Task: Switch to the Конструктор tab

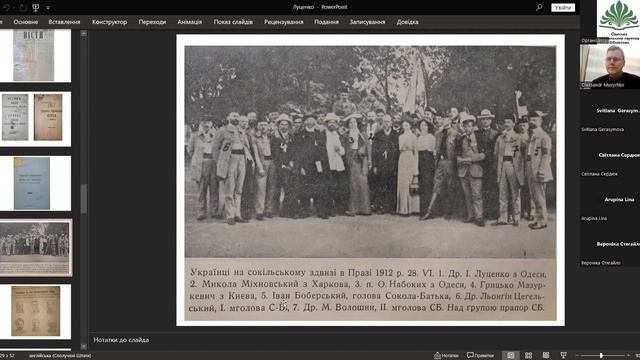Action: (x=109, y=22)
